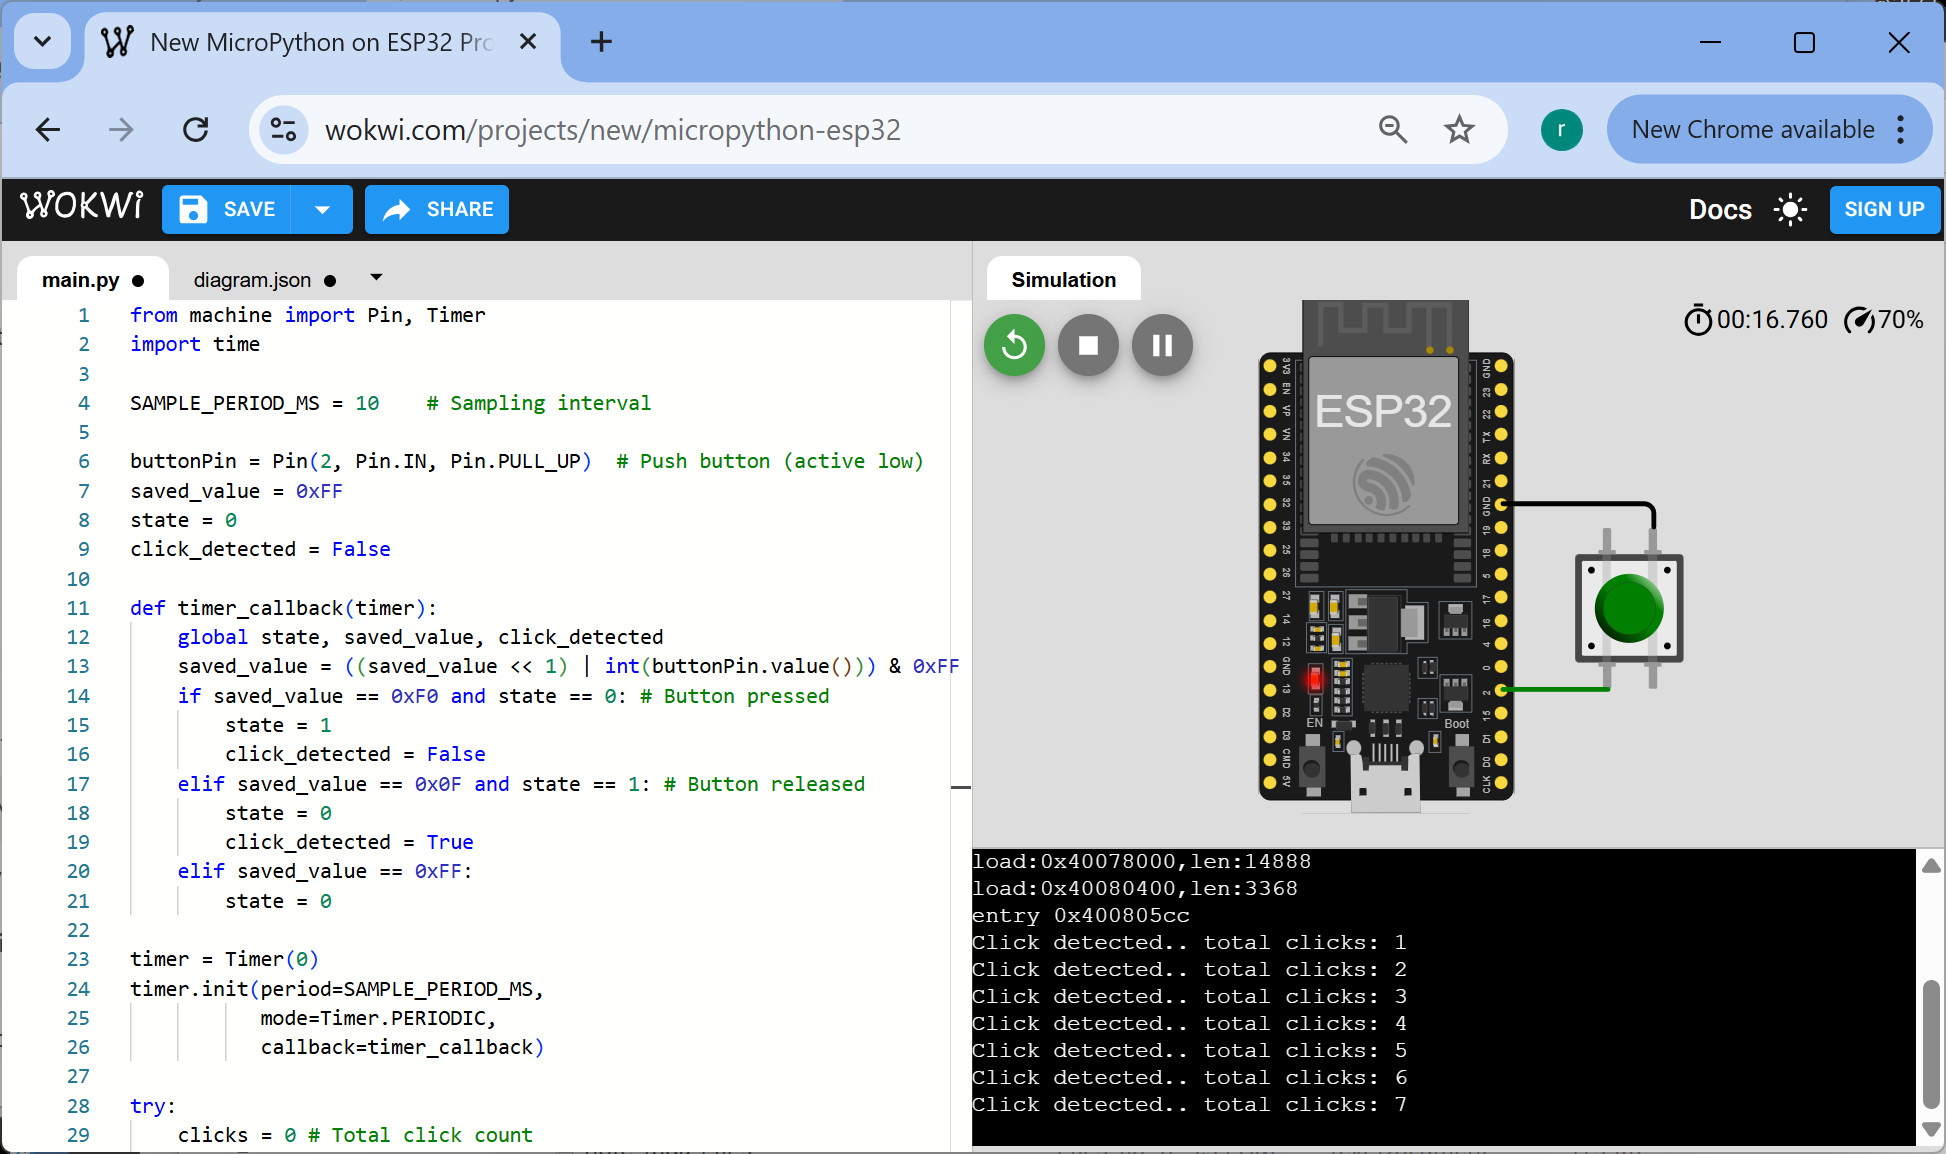
Task: Click the simulation timer 00:16.760
Action: pos(1756,320)
